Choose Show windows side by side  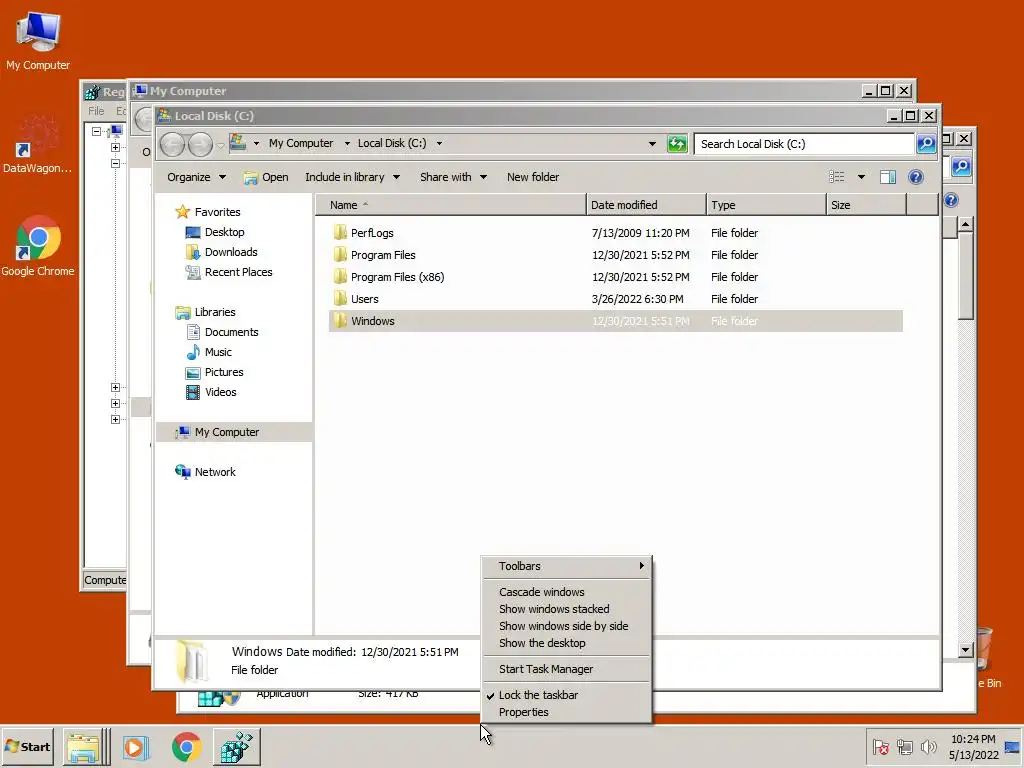(567, 626)
